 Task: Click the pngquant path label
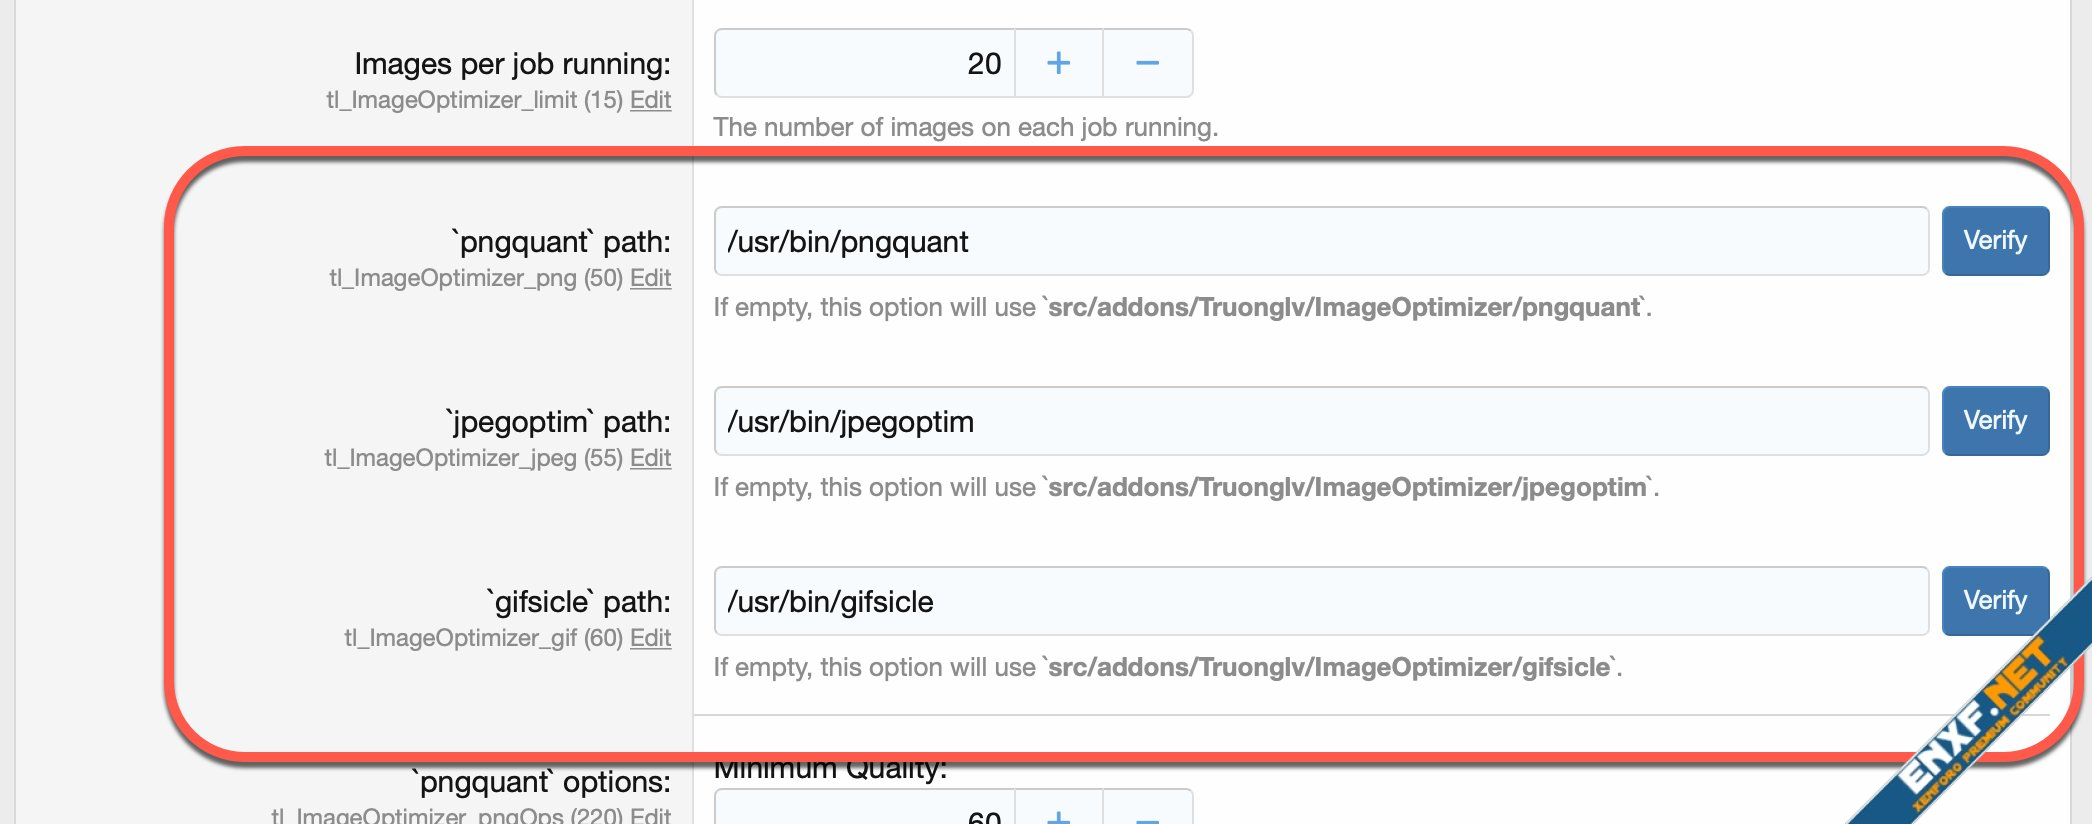pyautogui.click(x=560, y=242)
